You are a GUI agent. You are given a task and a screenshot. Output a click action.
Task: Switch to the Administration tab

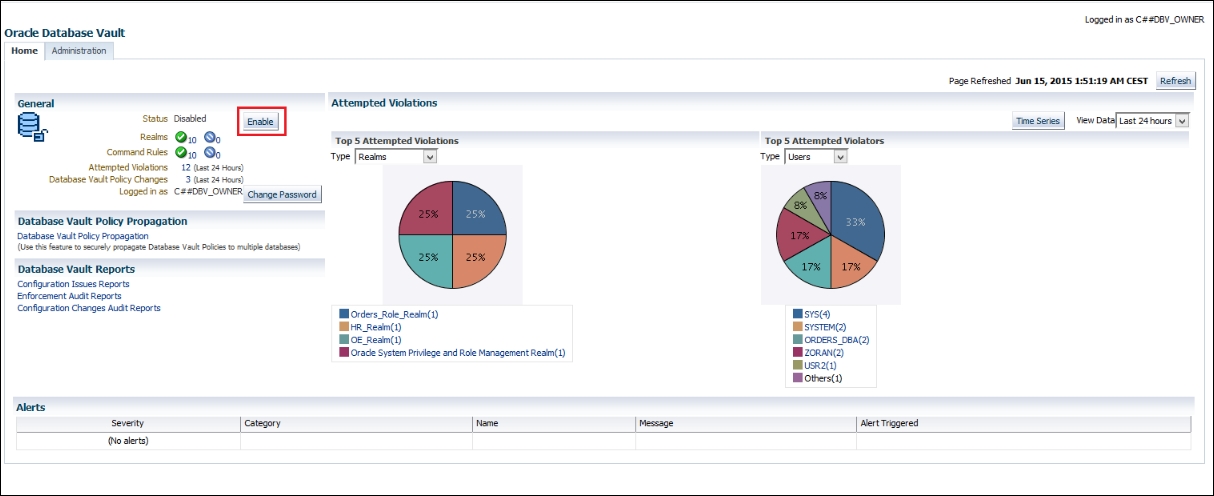pos(79,51)
